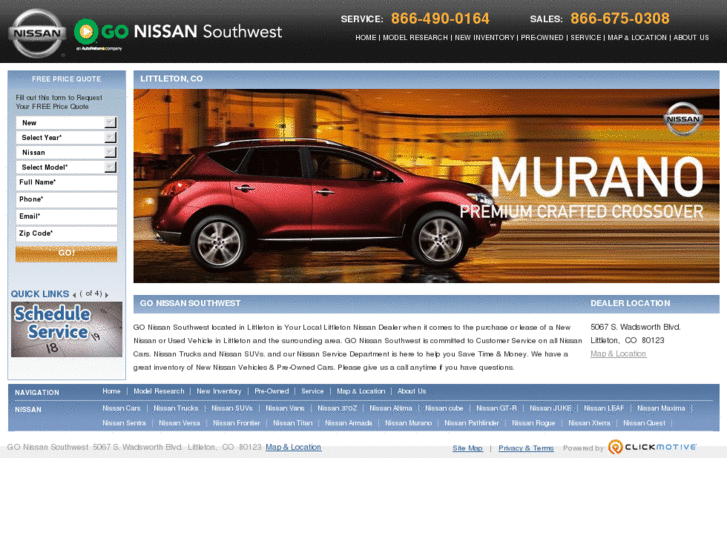Open the Privacy & Terms footer link
The height and width of the screenshot is (545, 727).
pyautogui.click(x=526, y=449)
